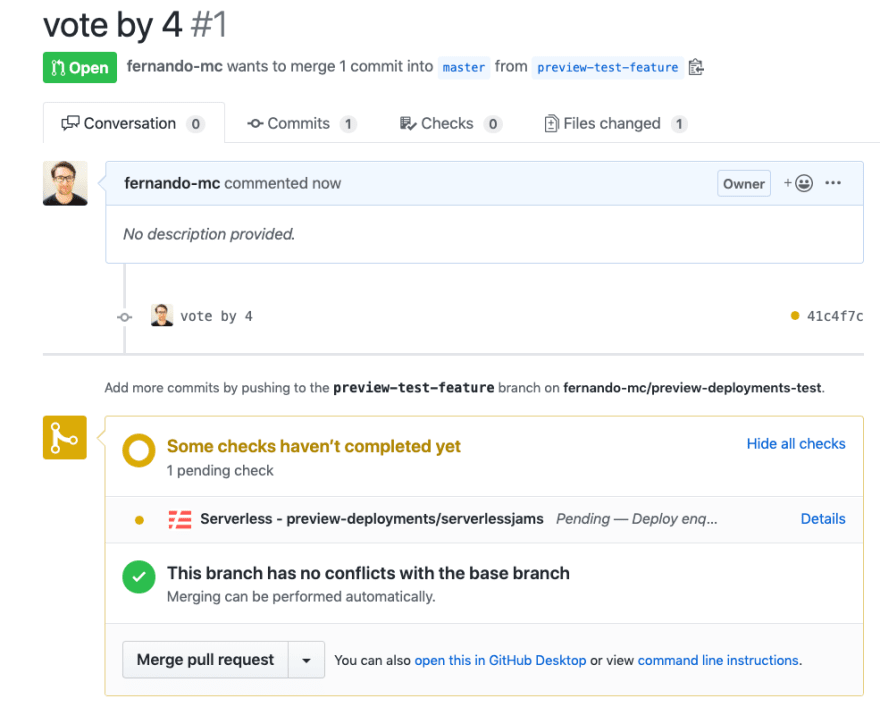Click the yellow pending status dot beside 41c4f7c
Image resolution: width=880 pixels, height=707 pixels.
[x=795, y=316]
